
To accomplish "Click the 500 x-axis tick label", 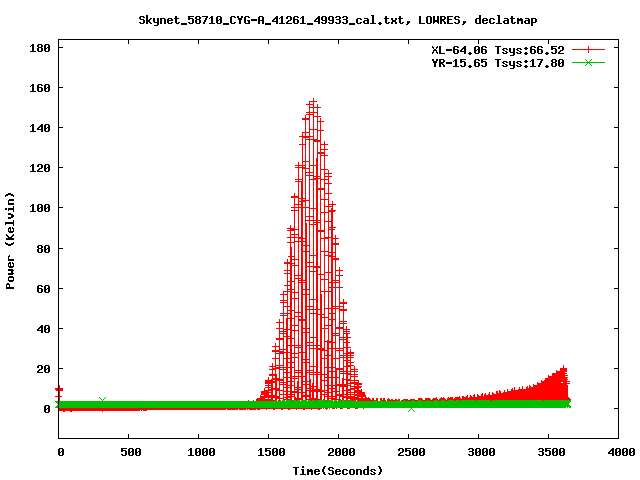I will tap(131, 452).
